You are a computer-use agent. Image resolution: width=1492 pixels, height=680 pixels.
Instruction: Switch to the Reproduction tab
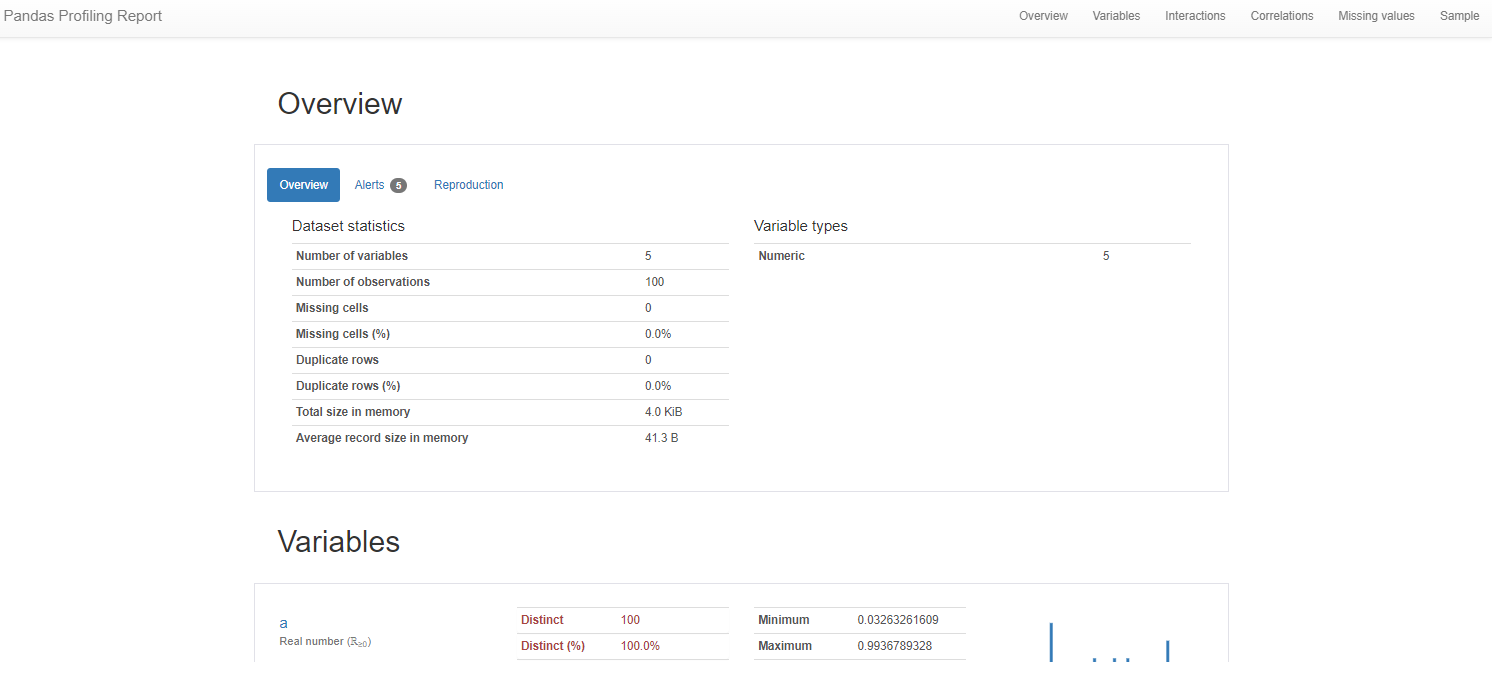point(468,184)
